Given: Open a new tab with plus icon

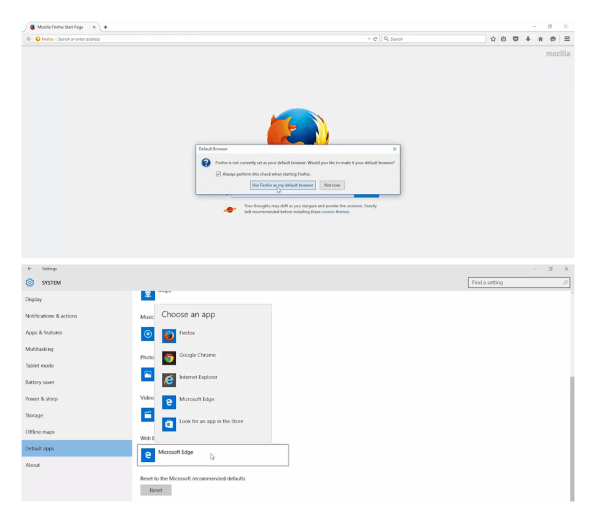Looking at the screenshot, I should [x=105, y=27].
